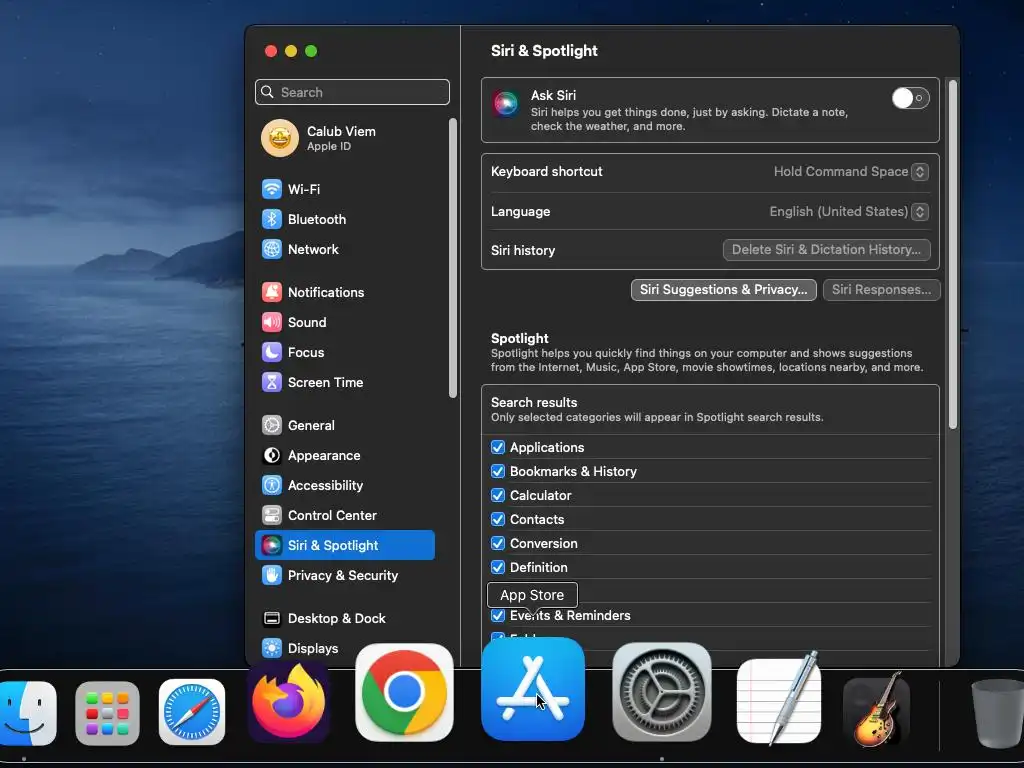The image size is (1024, 768).
Task: Click the Siri orb icon beside Ask Siri
Action: click(x=506, y=103)
